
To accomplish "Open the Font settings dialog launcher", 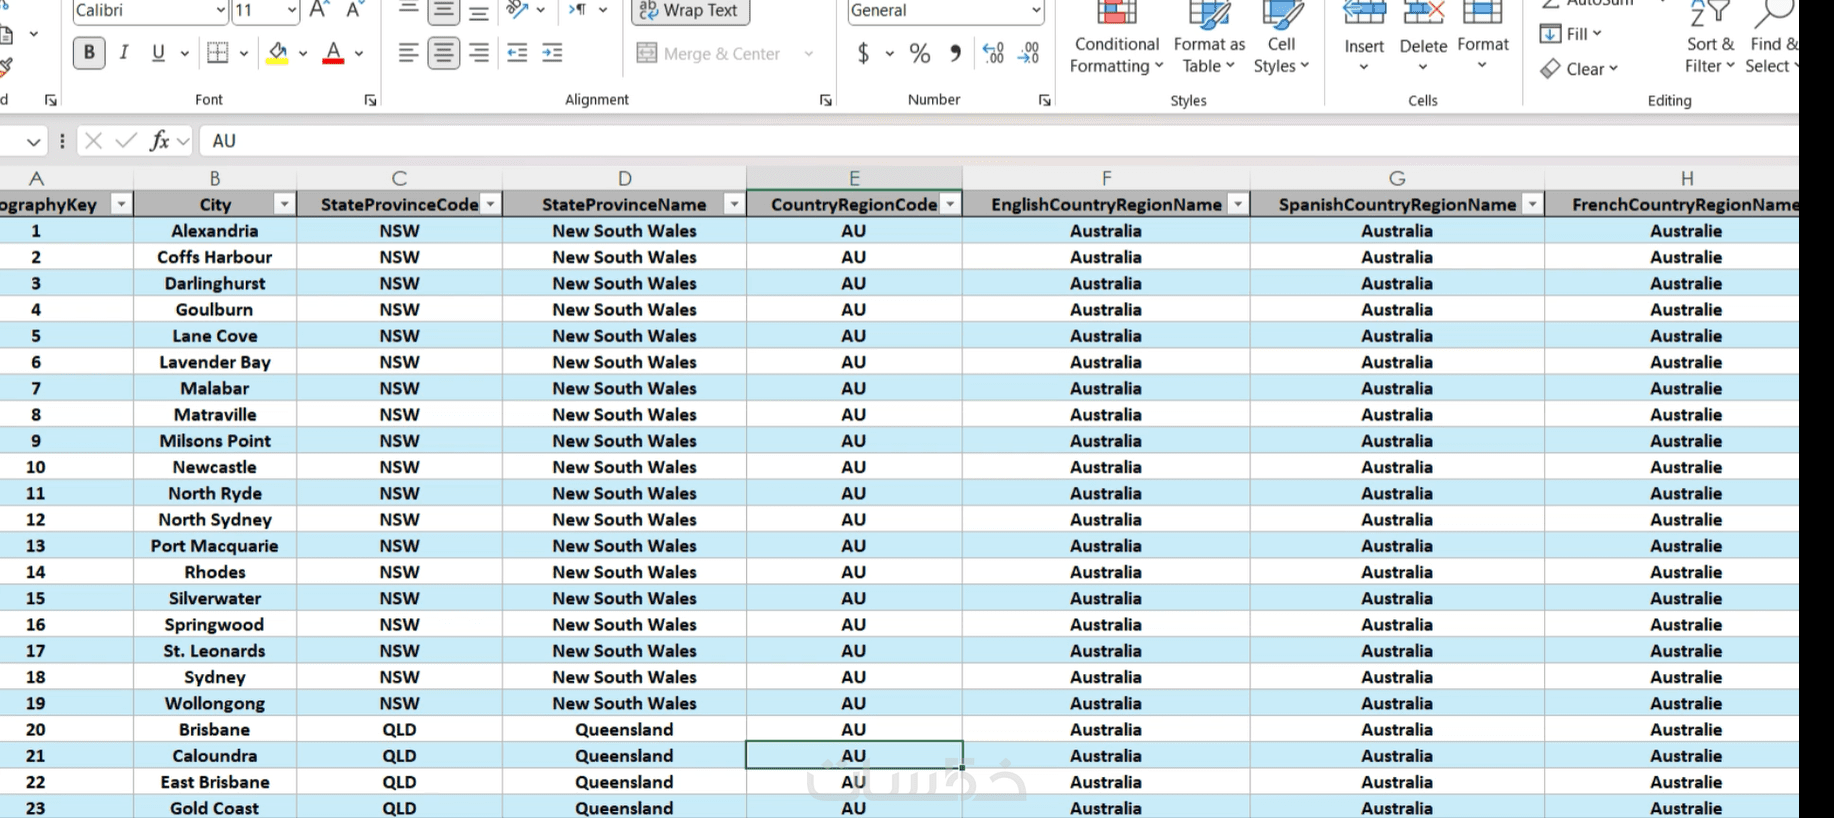I will (x=370, y=100).
